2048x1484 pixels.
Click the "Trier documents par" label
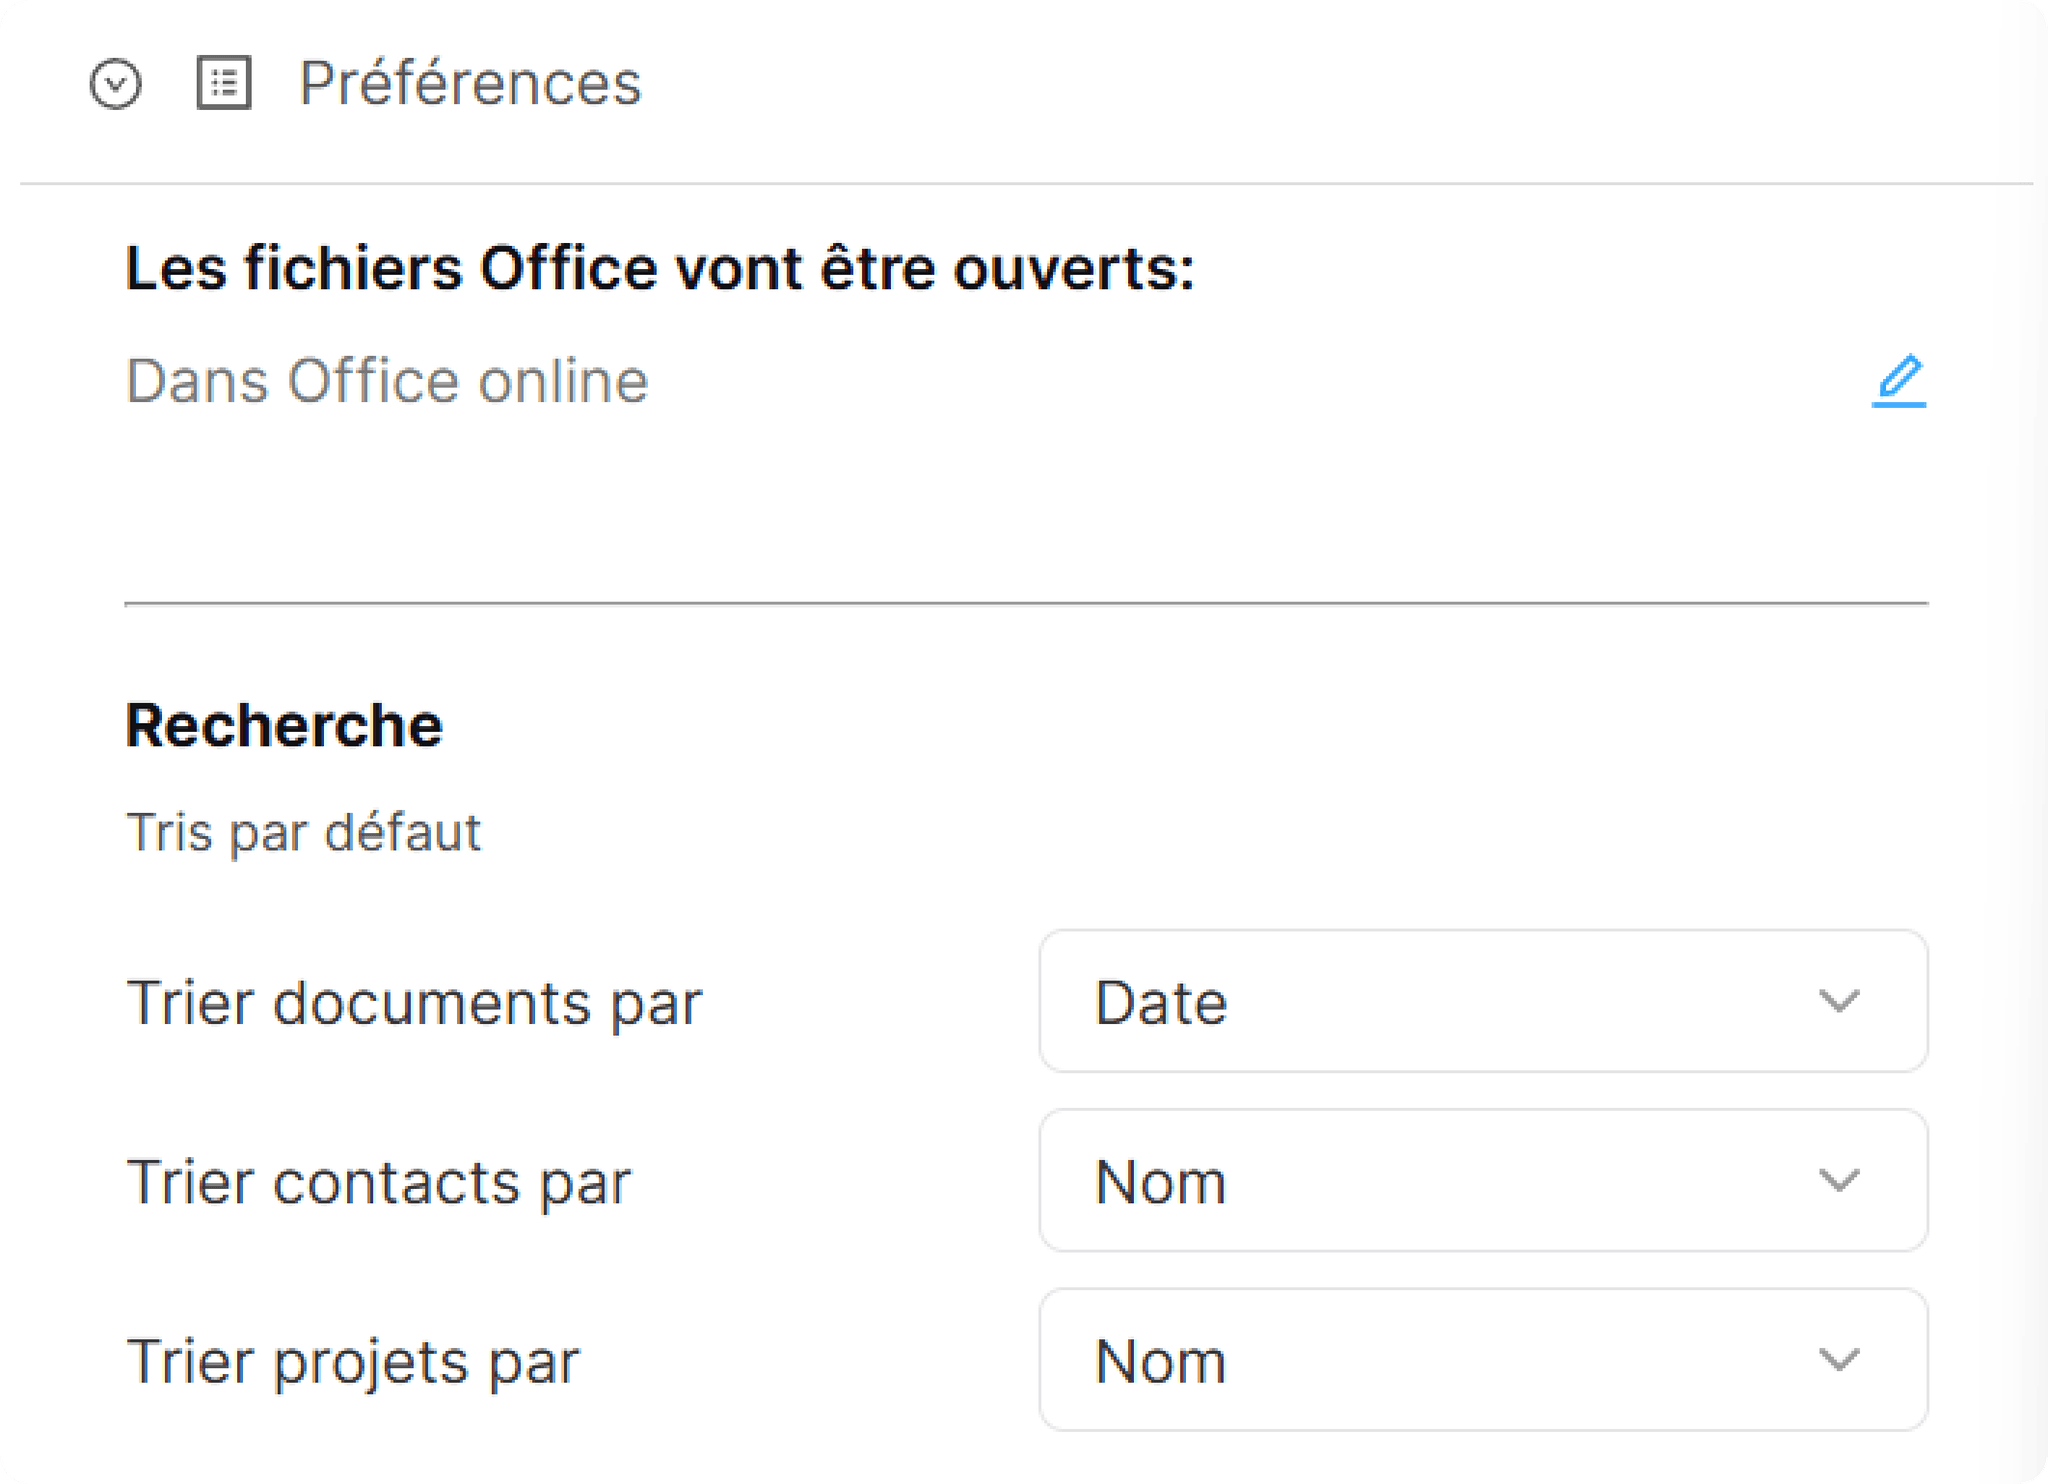pyautogui.click(x=414, y=1003)
